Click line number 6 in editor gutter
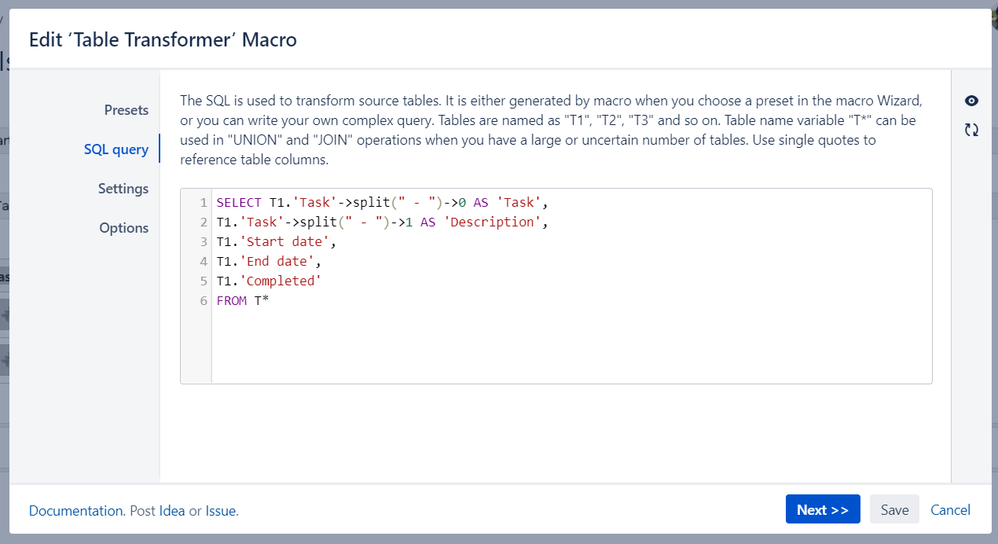This screenshot has width=998, height=544. [x=204, y=301]
